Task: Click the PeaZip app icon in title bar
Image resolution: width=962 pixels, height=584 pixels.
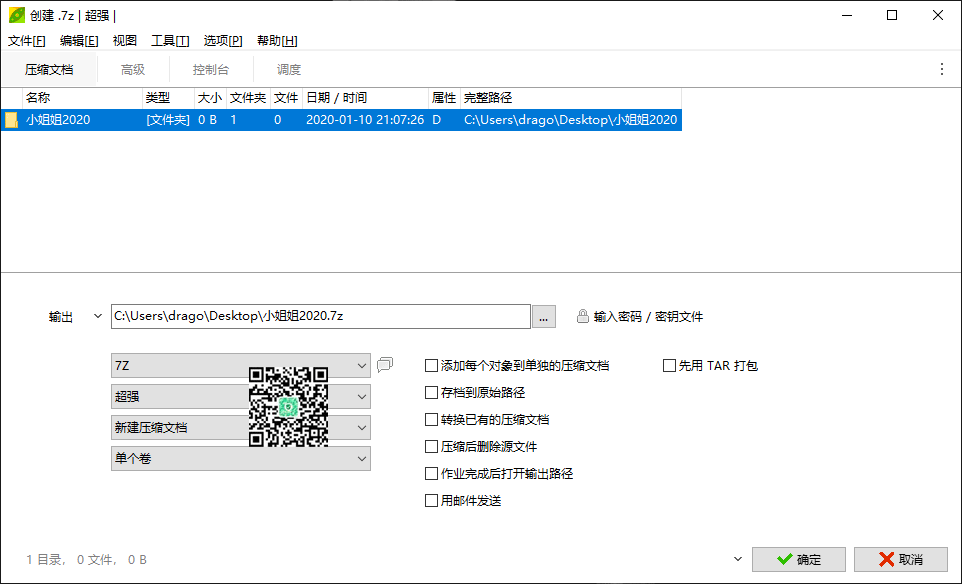Action: click(17, 15)
